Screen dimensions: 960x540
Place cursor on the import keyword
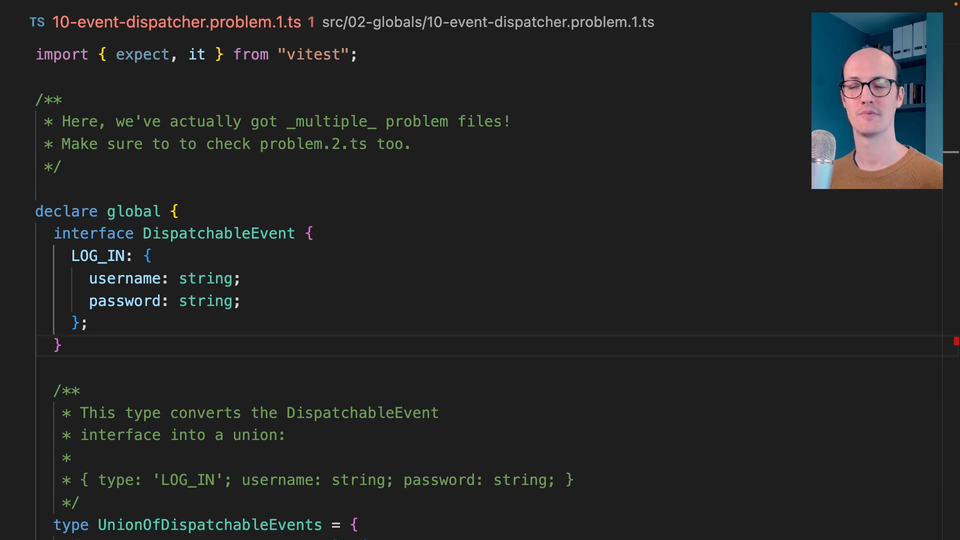coord(62,54)
